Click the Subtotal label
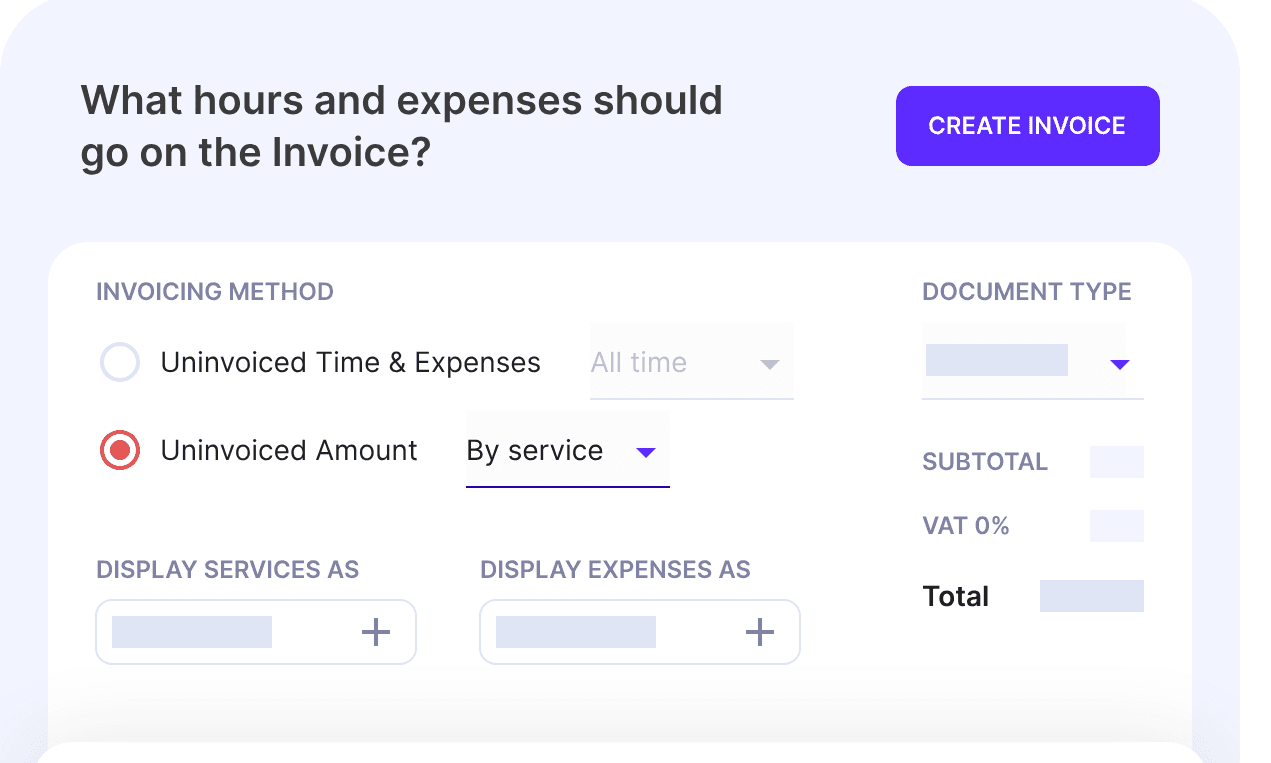 [985, 462]
